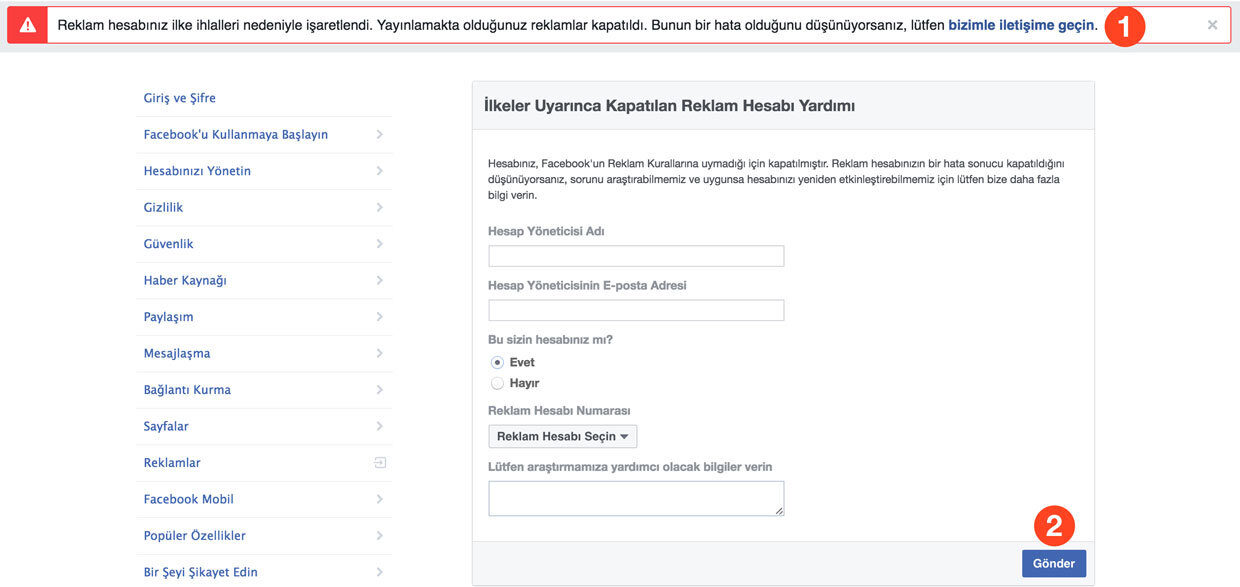Open the Reklam Hesabı Seçin dropdown
1240x587 pixels.
(x=562, y=436)
